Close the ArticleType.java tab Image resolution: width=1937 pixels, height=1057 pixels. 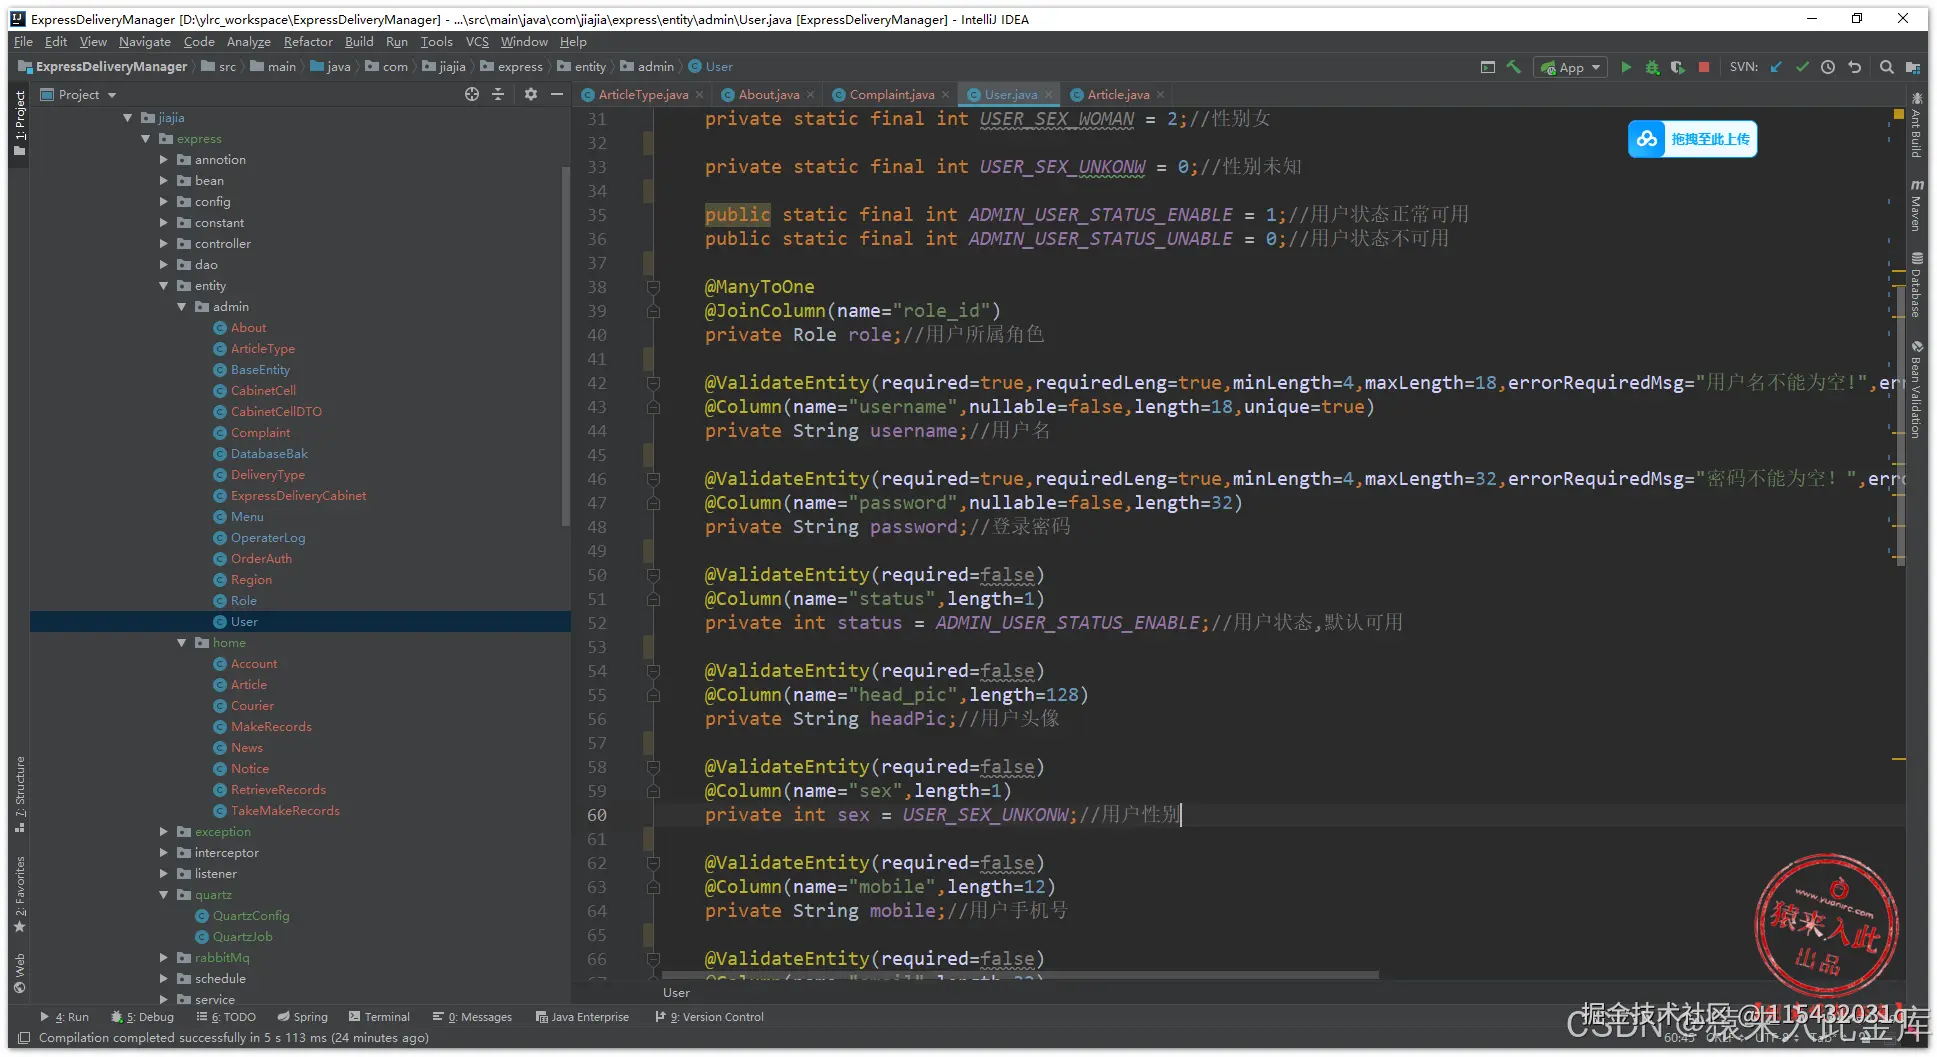tap(699, 95)
